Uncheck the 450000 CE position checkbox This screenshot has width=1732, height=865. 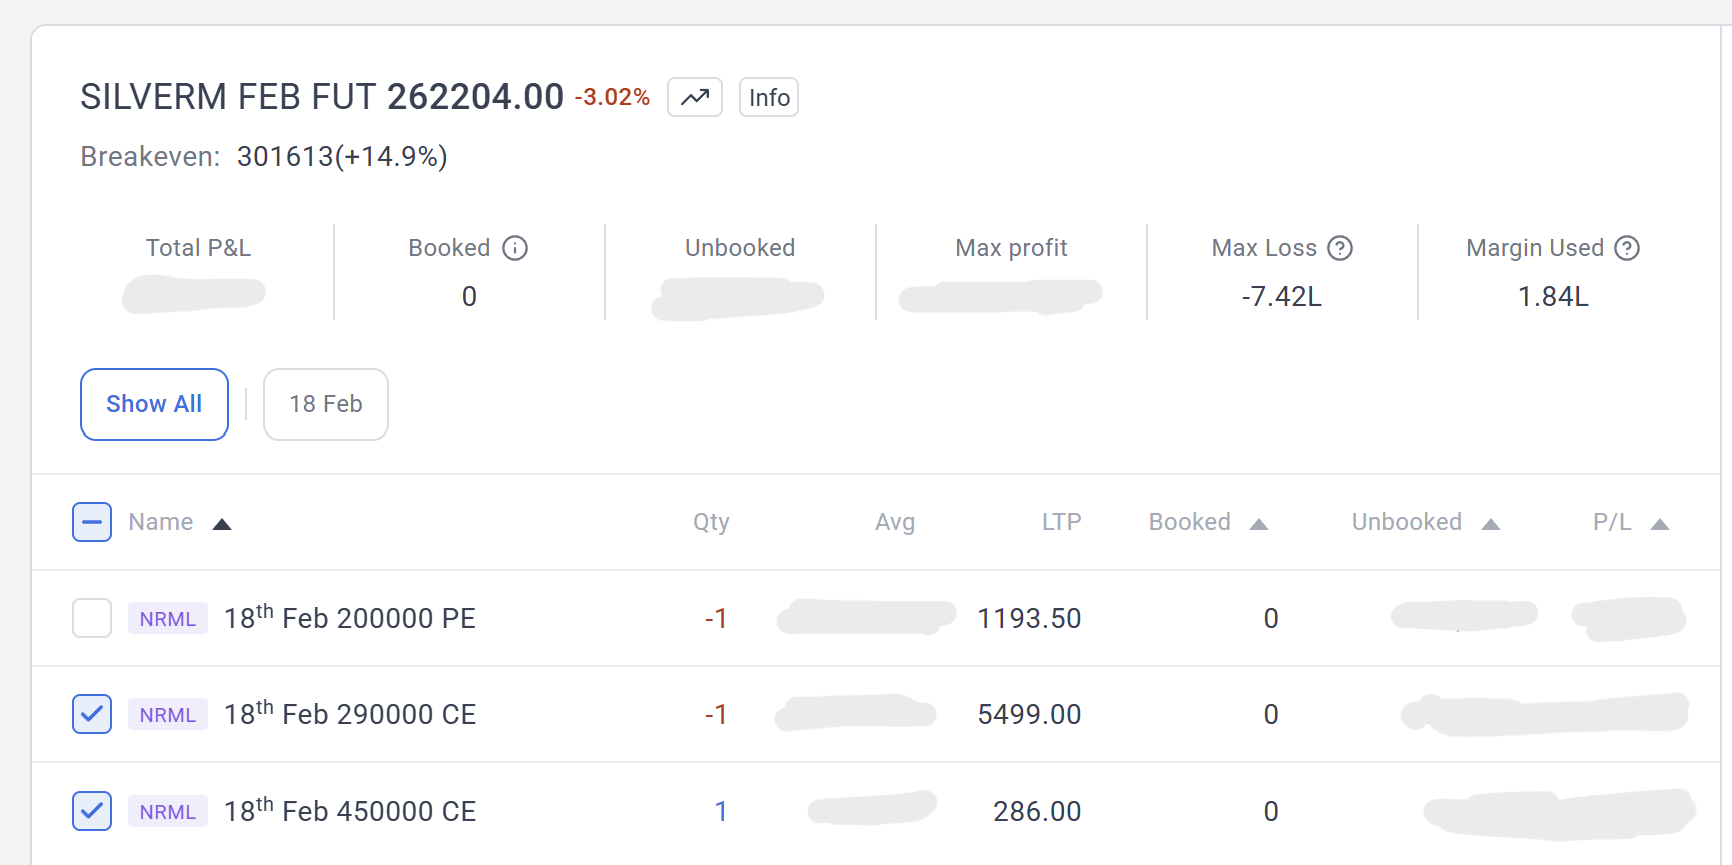(92, 811)
